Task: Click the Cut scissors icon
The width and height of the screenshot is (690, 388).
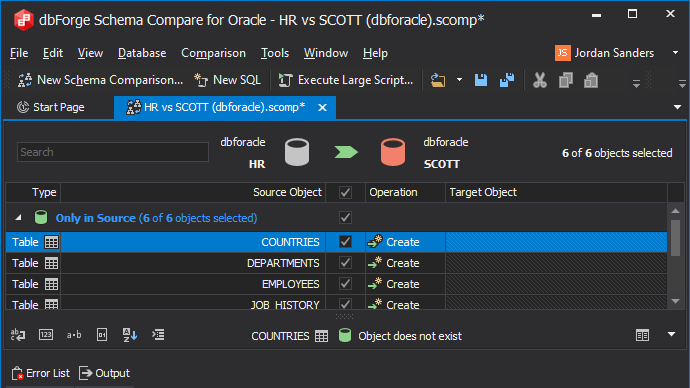Action: coord(540,80)
